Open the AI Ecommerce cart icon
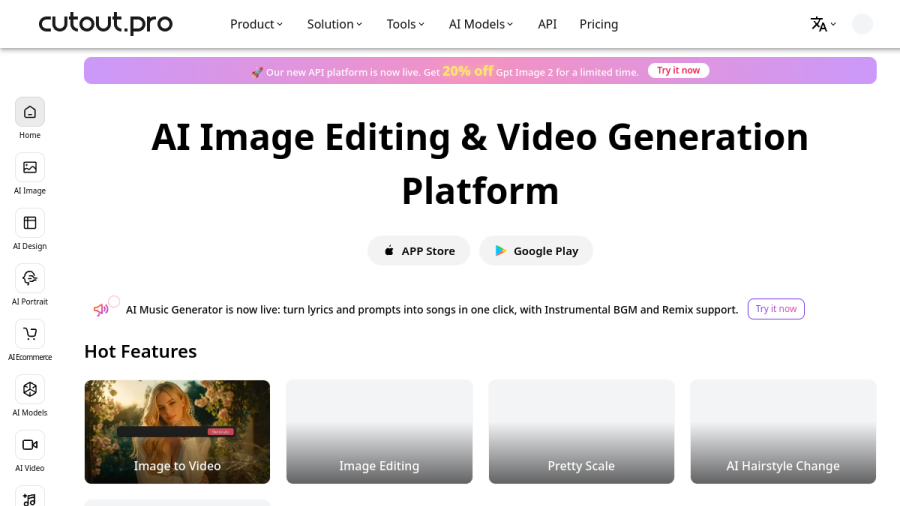The height and width of the screenshot is (506, 900). [x=30, y=334]
